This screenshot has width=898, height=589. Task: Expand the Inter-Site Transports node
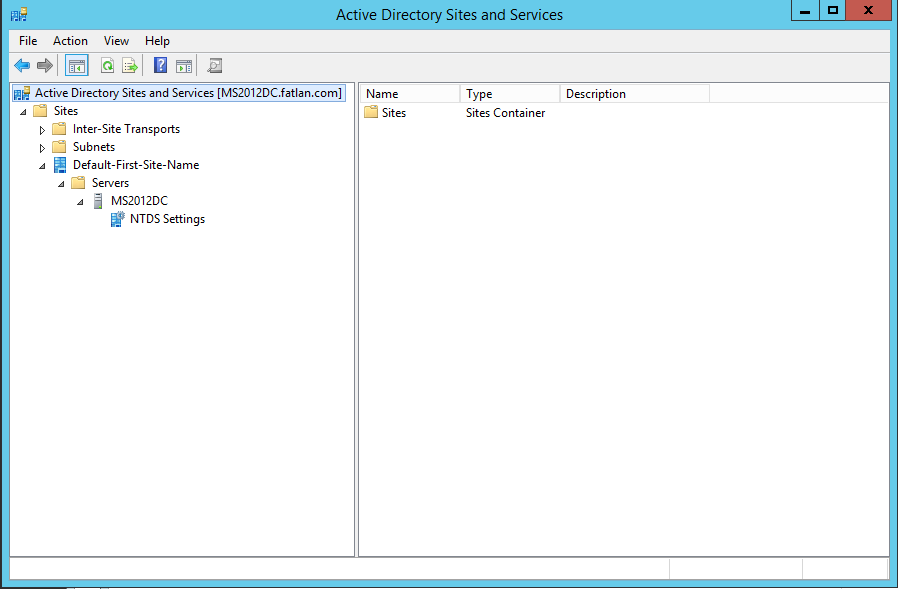click(42, 130)
